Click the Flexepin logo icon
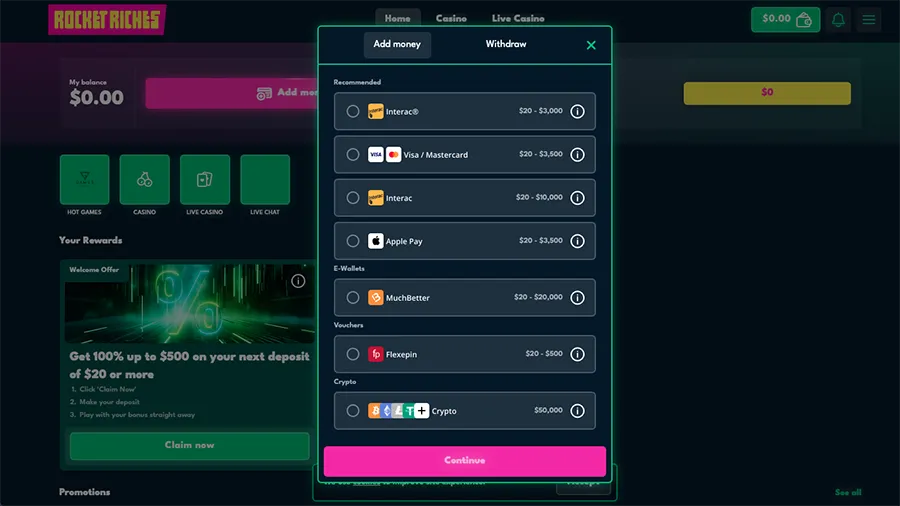900x506 pixels. click(x=375, y=354)
